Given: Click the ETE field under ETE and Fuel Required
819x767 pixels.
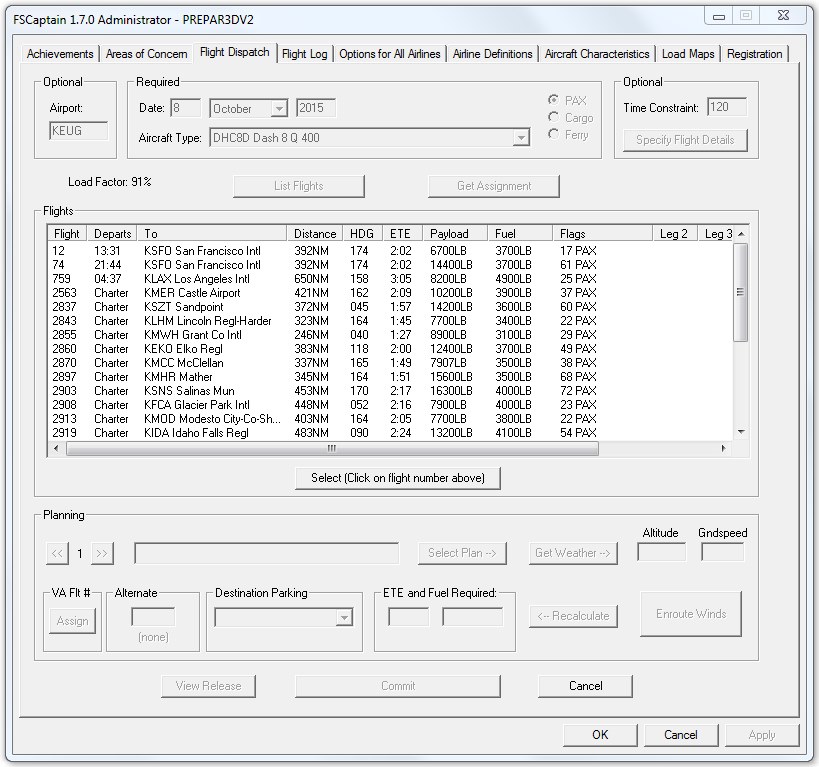Looking at the screenshot, I should [x=408, y=617].
